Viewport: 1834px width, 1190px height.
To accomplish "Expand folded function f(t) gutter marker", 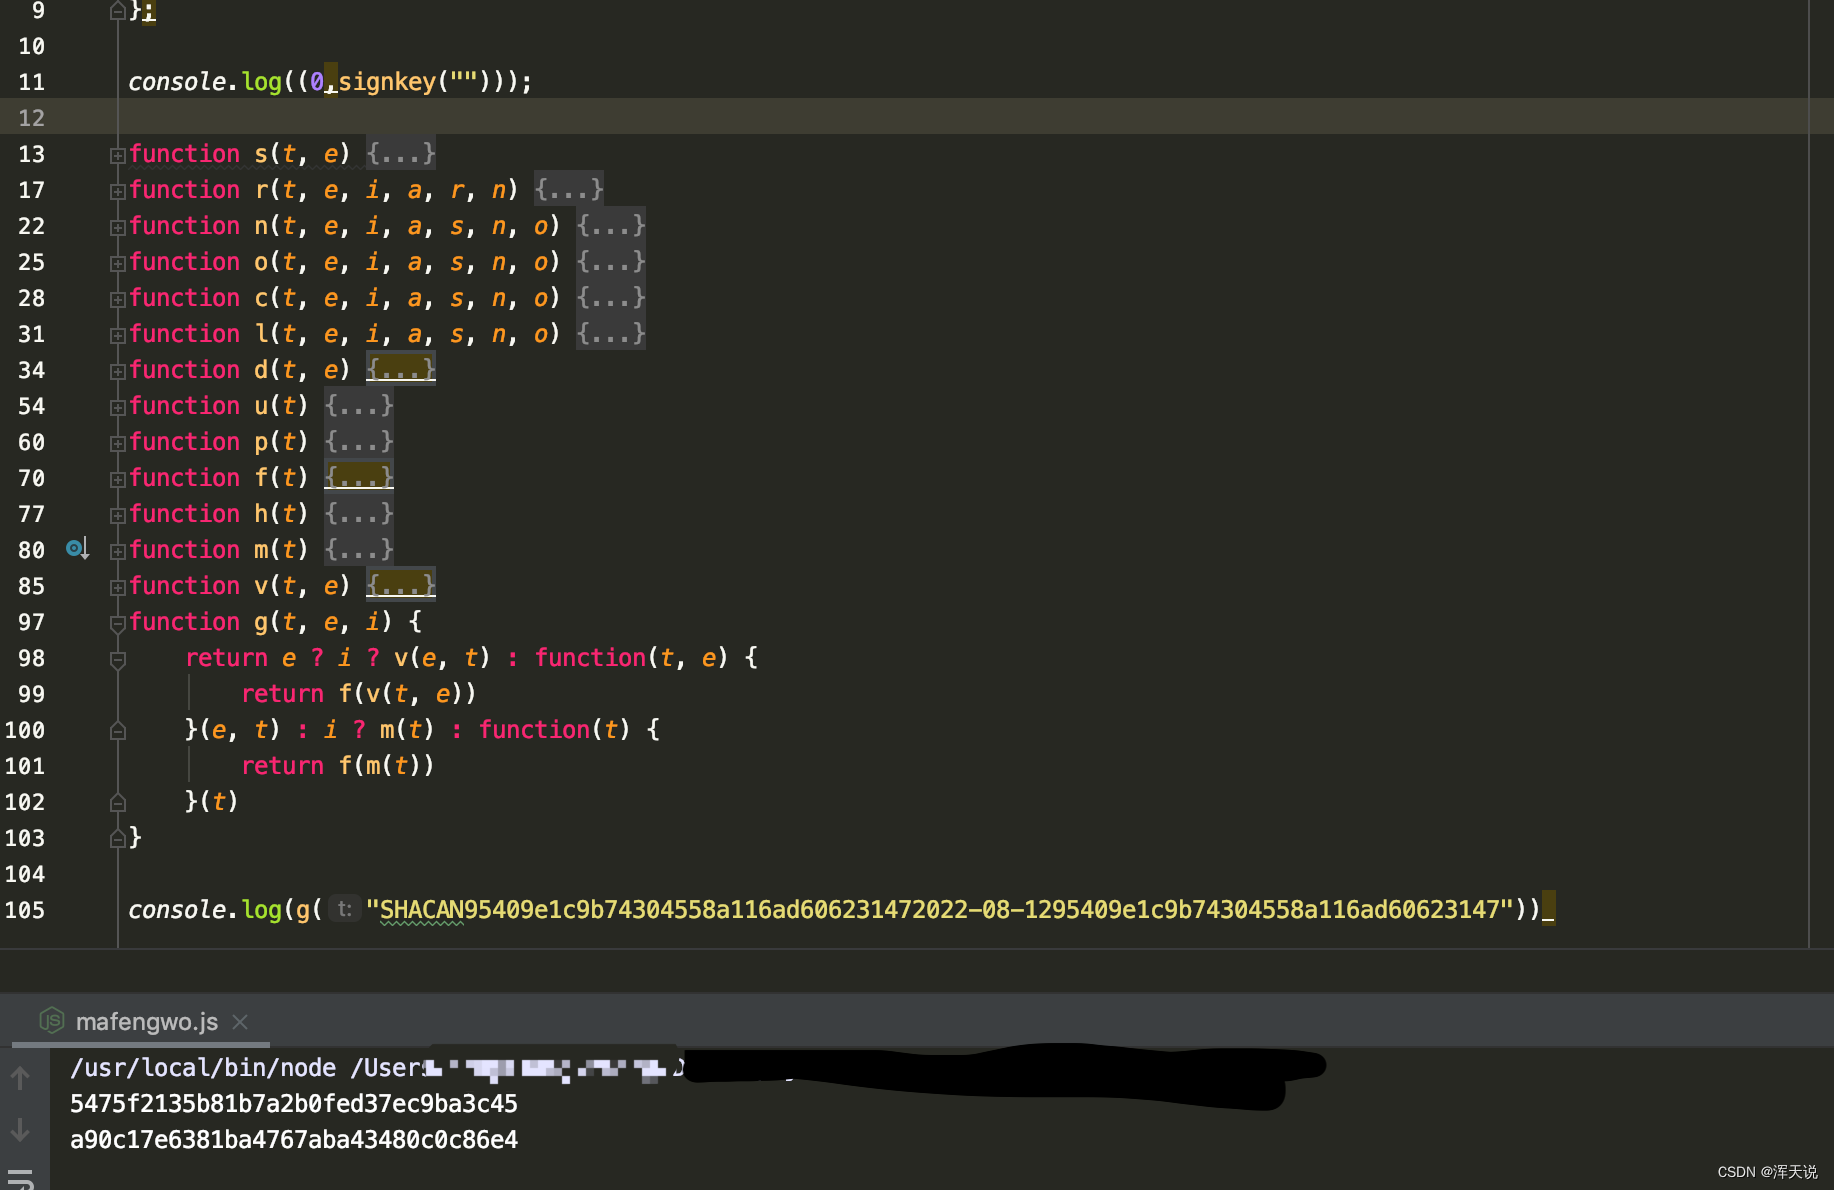I will click(x=117, y=479).
